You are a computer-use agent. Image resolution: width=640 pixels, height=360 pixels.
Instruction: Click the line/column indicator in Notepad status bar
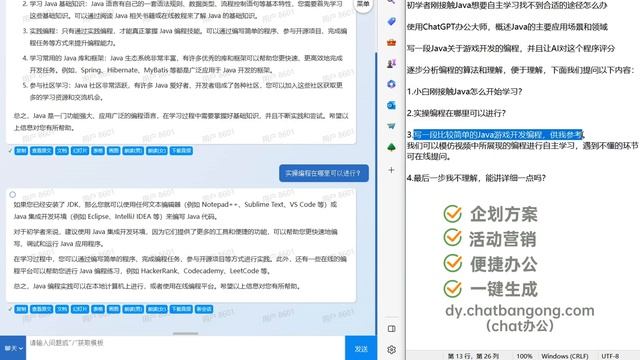tap(473, 356)
